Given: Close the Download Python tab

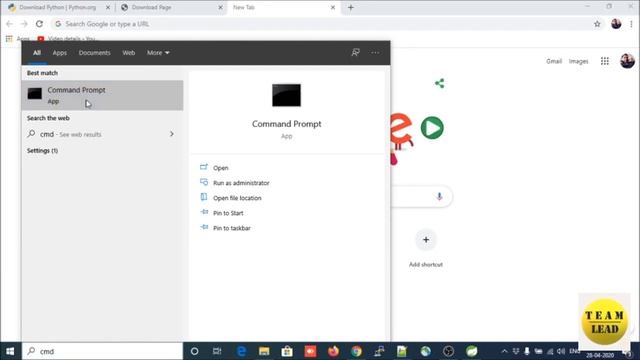Looking at the screenshot, I should (x=108, y=7).
